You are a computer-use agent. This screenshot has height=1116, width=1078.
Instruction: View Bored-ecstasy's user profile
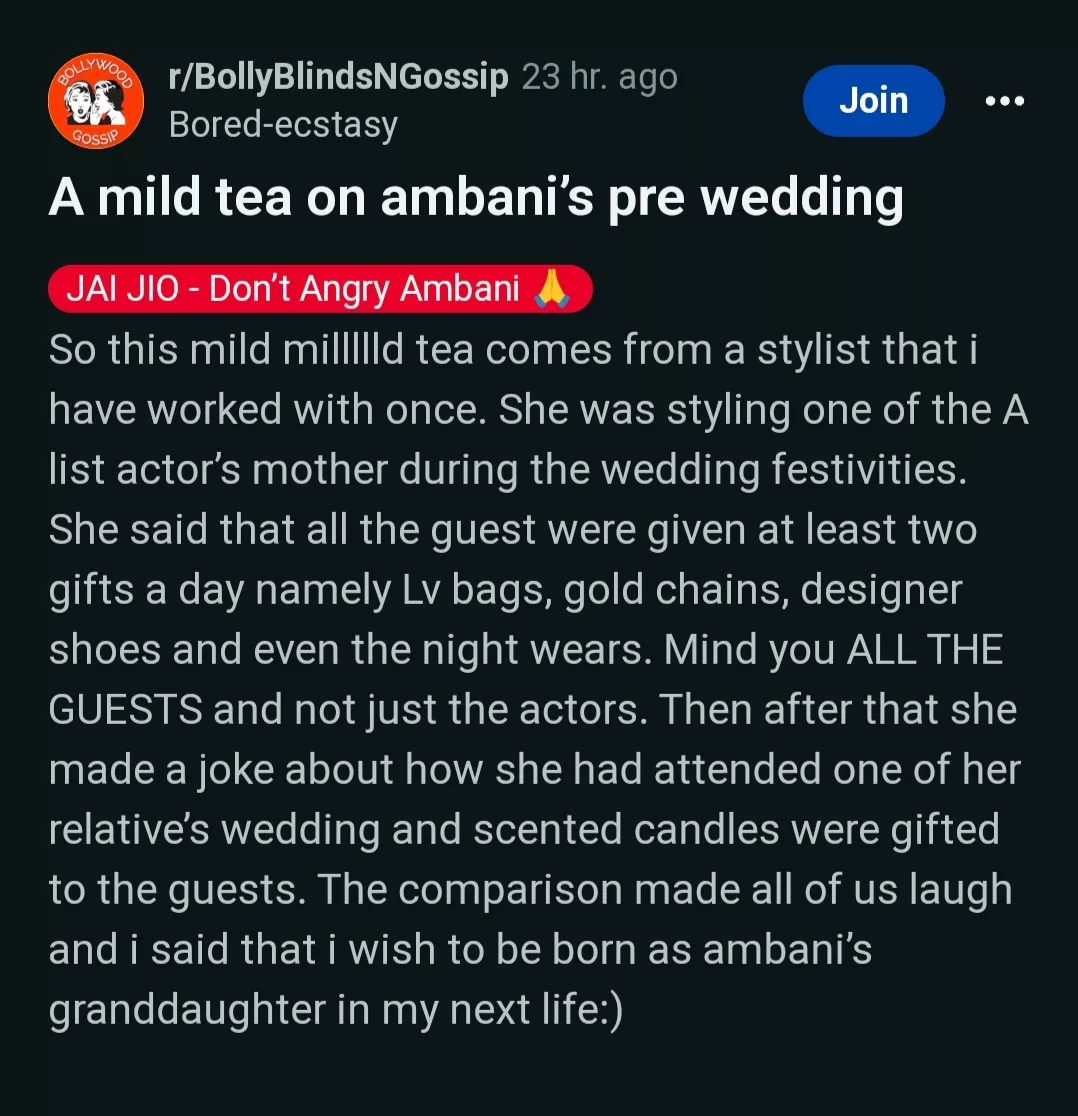[283, 125]
